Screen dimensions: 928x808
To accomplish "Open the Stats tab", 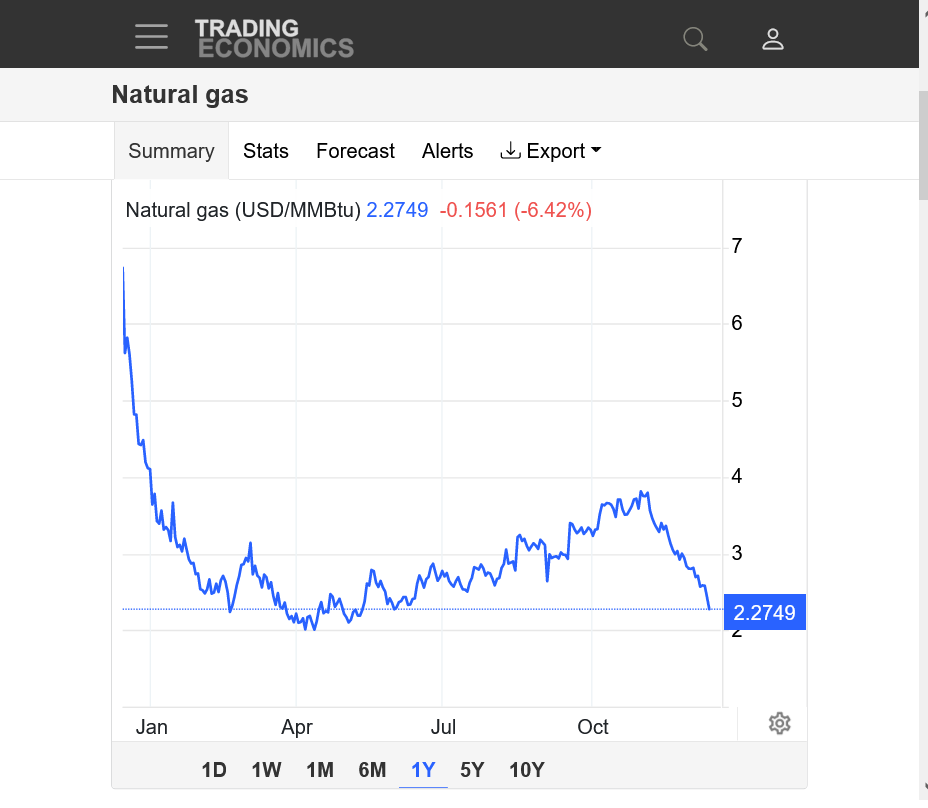I will pyautogui.click(x=266, y=151).
